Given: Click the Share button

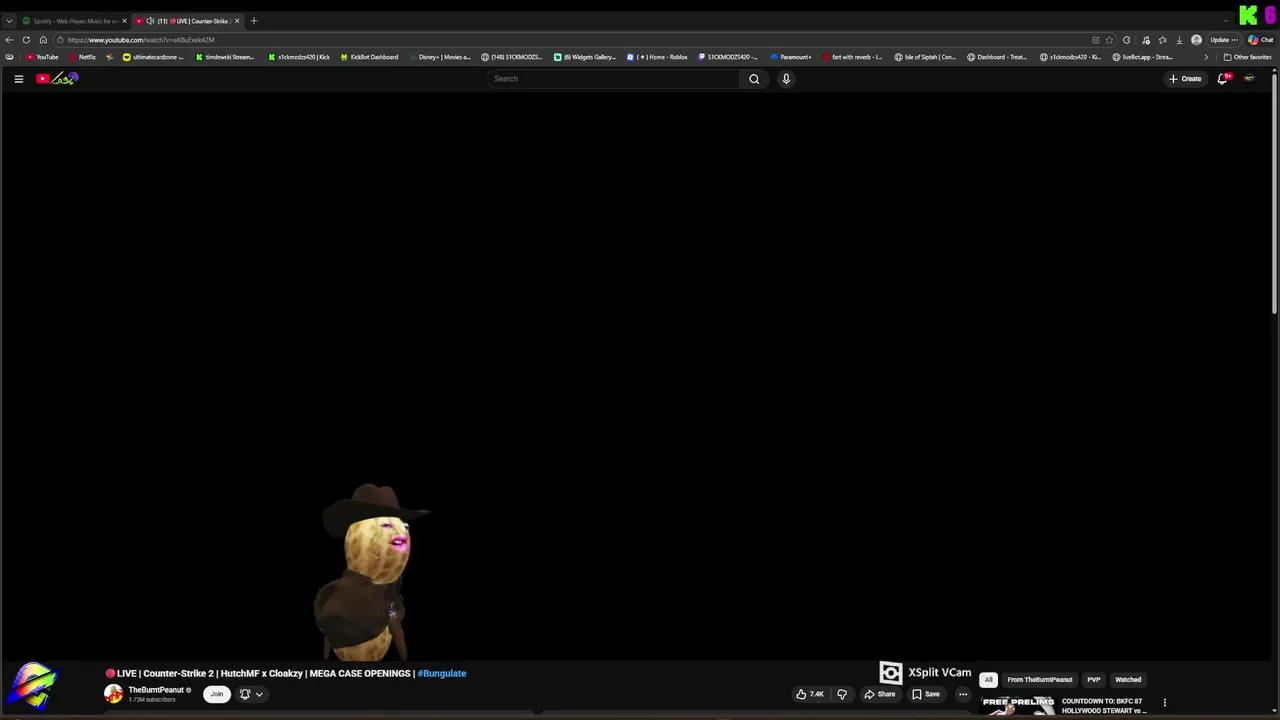Looking at the screenshot, I should [x=880, y=694].
